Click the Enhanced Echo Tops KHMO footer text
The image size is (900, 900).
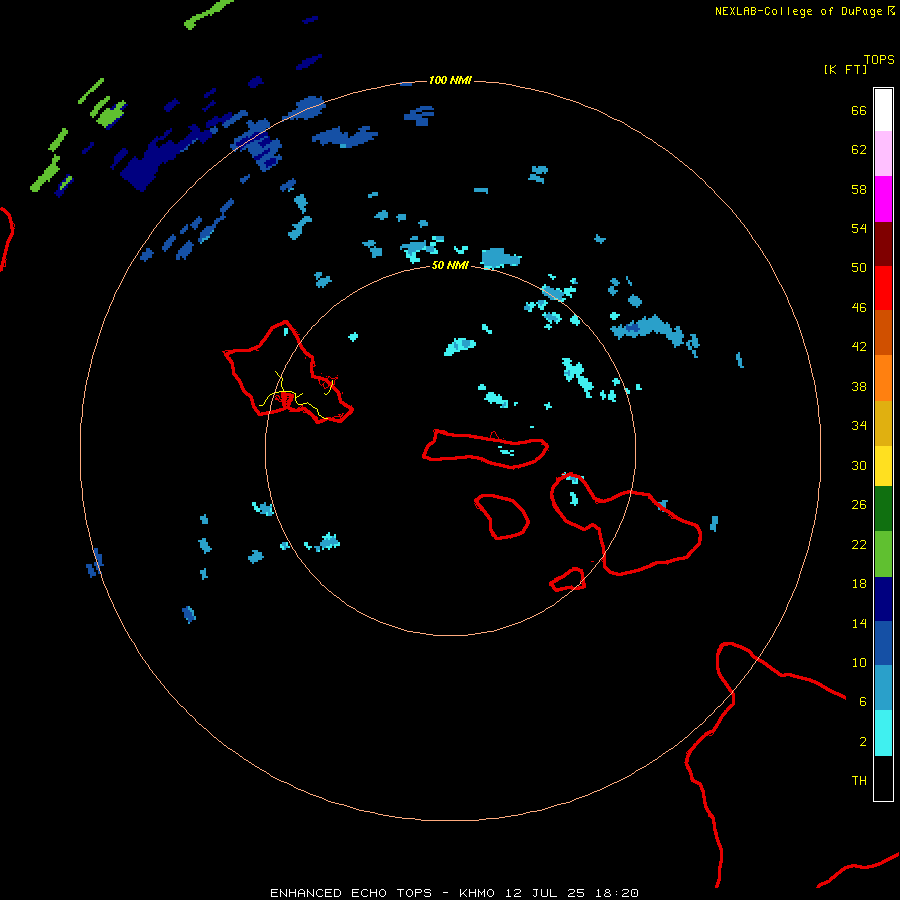click(454, 893)
